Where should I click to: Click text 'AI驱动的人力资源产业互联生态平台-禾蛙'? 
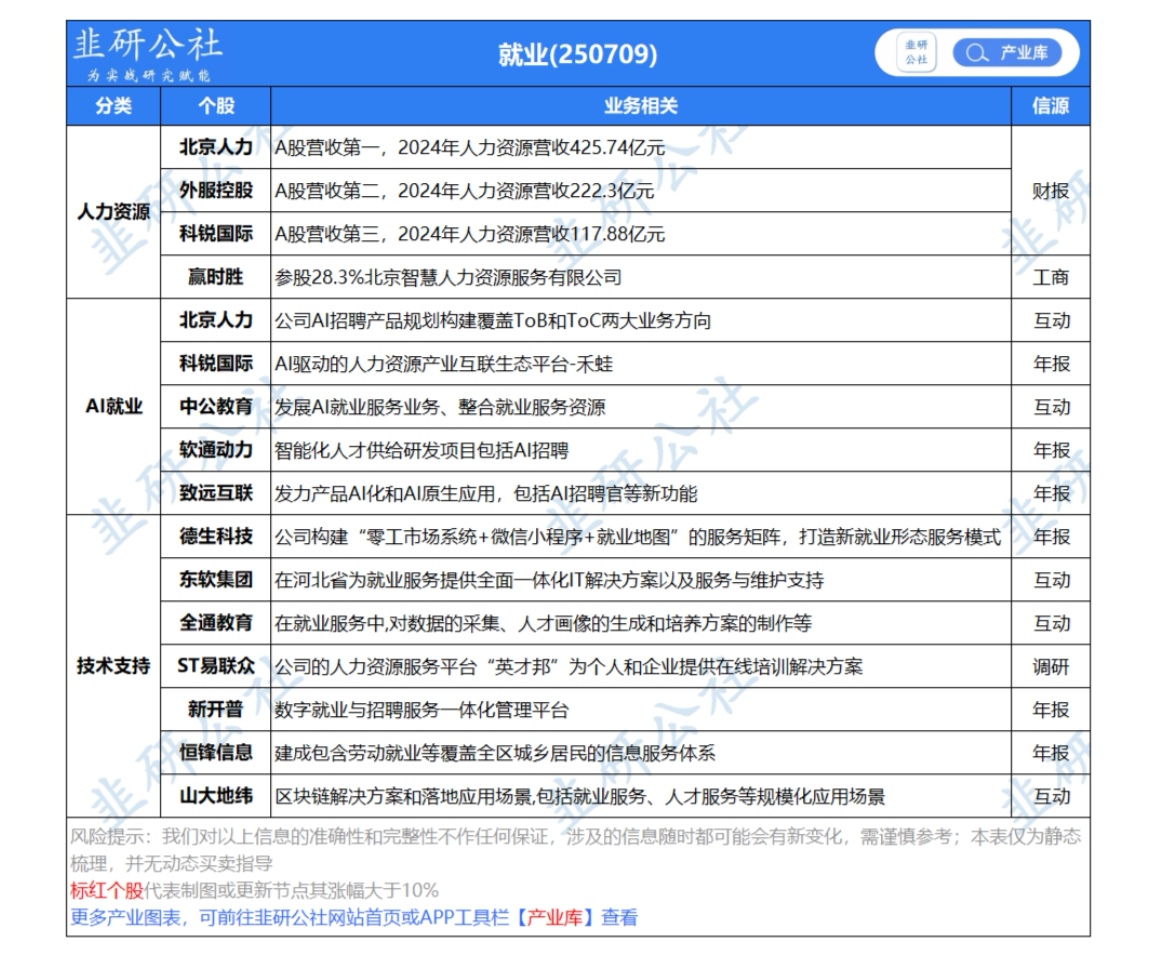point(444,365)
